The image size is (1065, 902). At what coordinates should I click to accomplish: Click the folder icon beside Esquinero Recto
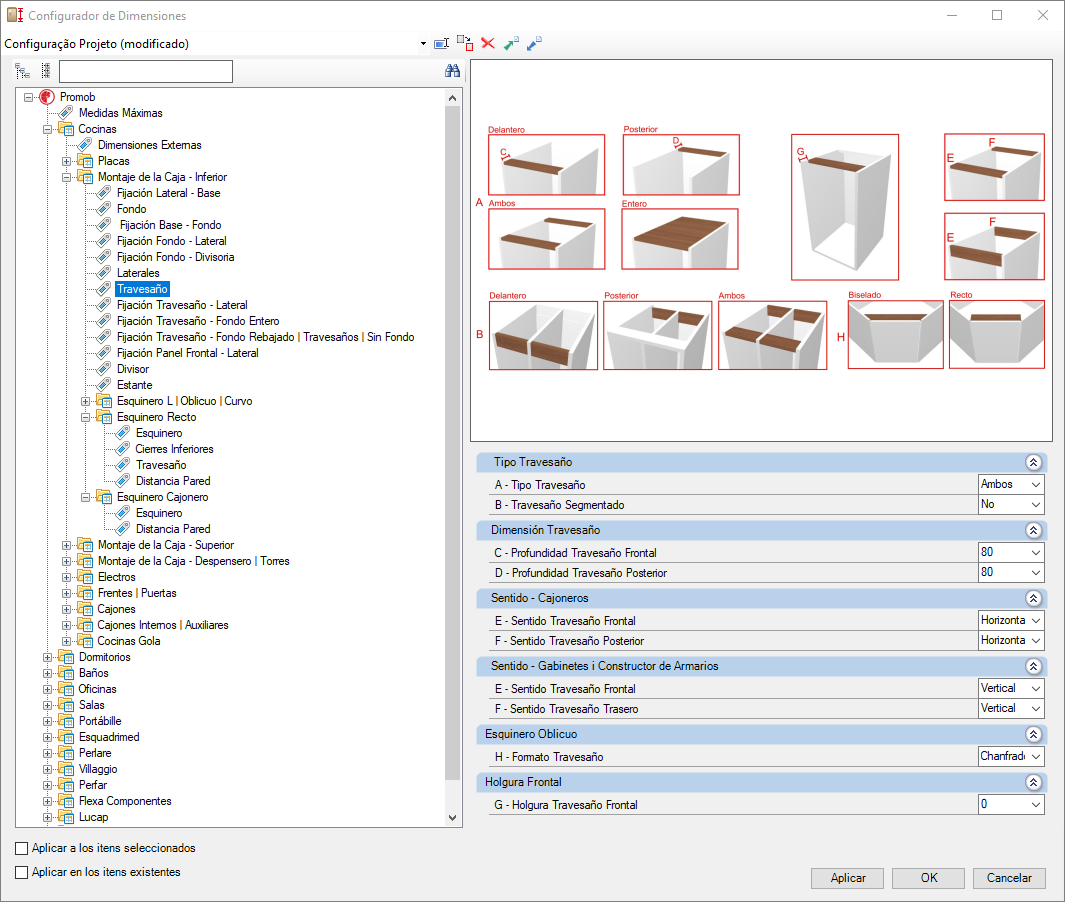[104, 417]
